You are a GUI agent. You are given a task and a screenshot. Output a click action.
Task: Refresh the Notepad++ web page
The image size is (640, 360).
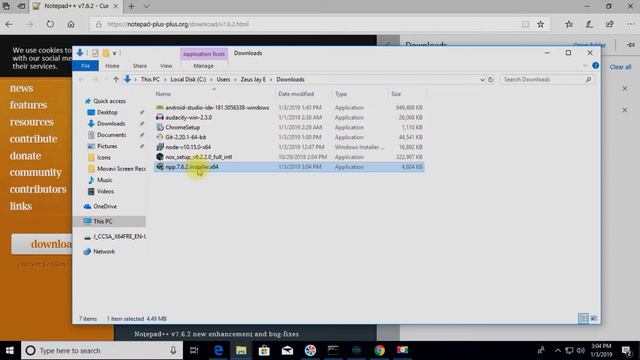point(50,24)
